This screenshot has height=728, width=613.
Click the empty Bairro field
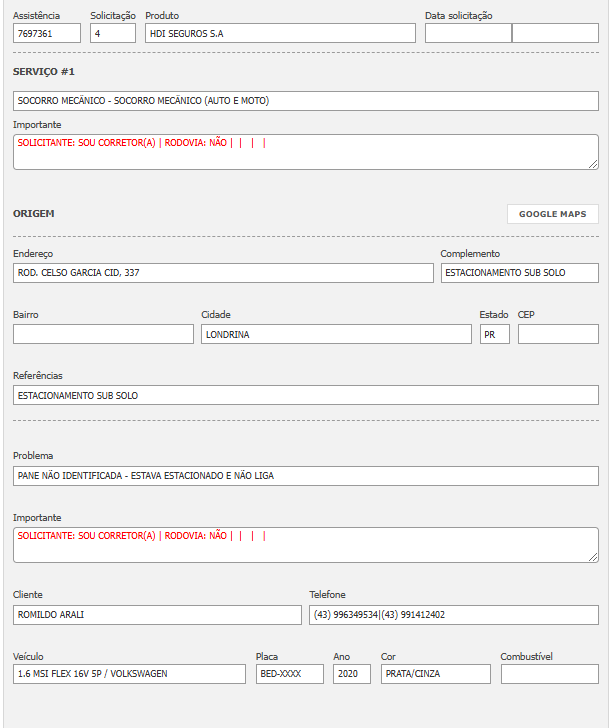(103, 334)
